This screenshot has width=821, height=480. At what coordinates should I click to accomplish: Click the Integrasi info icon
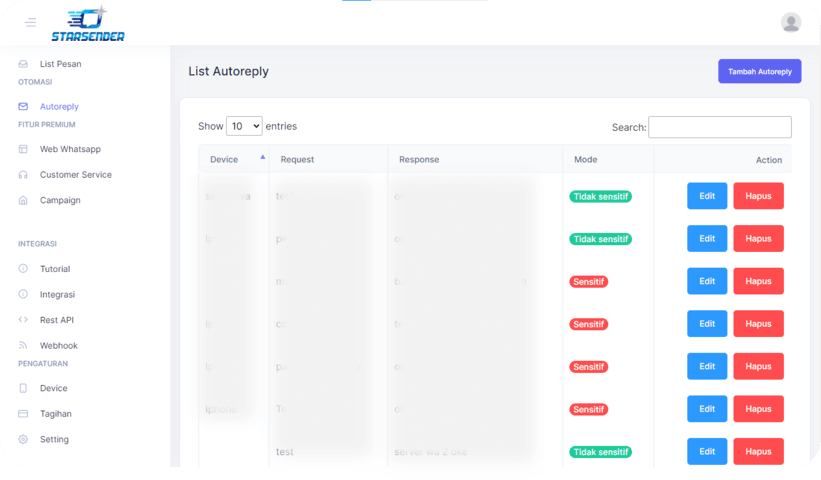(x=23, y=294)
